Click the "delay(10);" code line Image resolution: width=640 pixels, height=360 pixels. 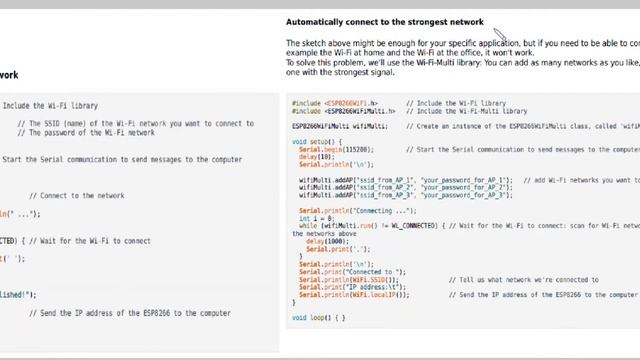(317, 157)
